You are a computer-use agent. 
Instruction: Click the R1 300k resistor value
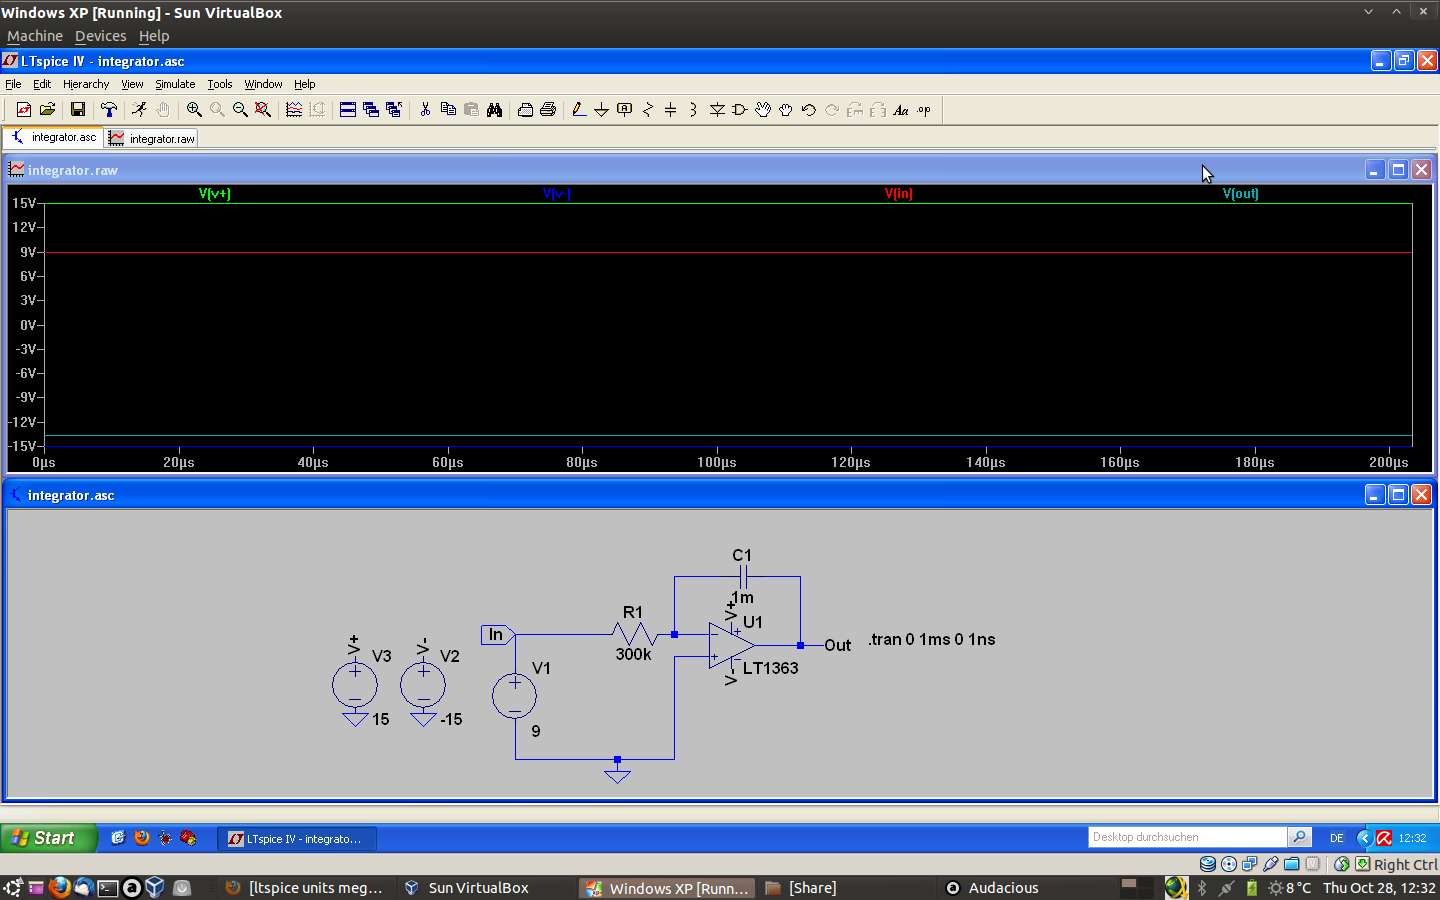coord(633,654)
